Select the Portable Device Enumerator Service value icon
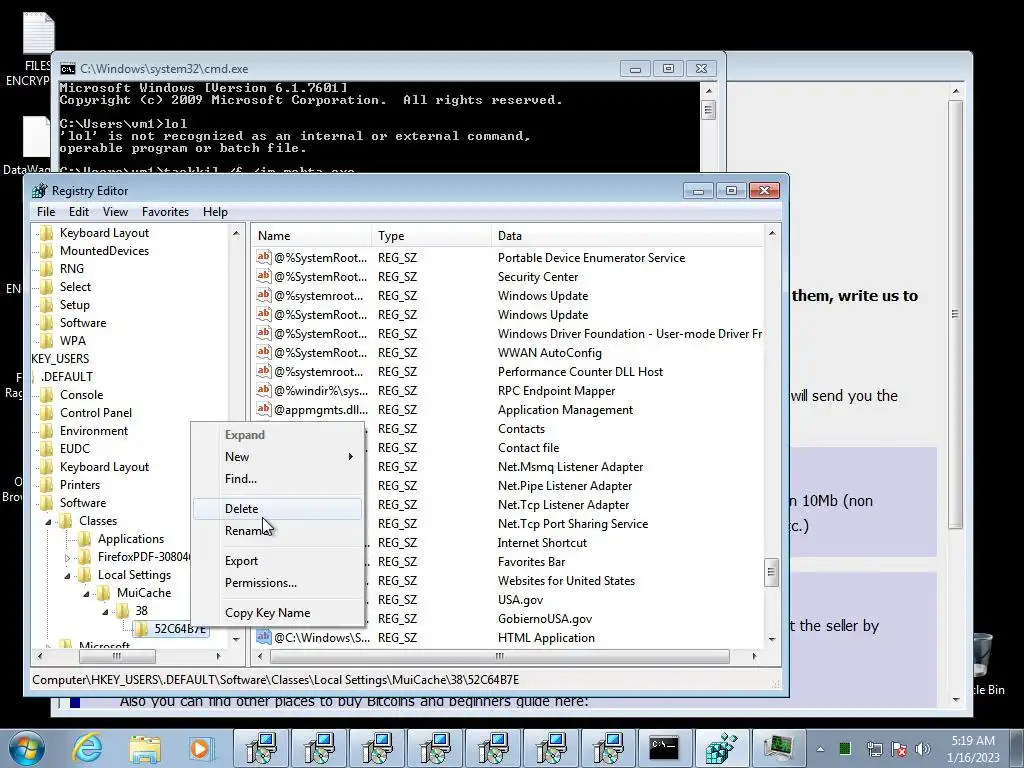Screen dimensions: 1024x768 pos(263,257)
